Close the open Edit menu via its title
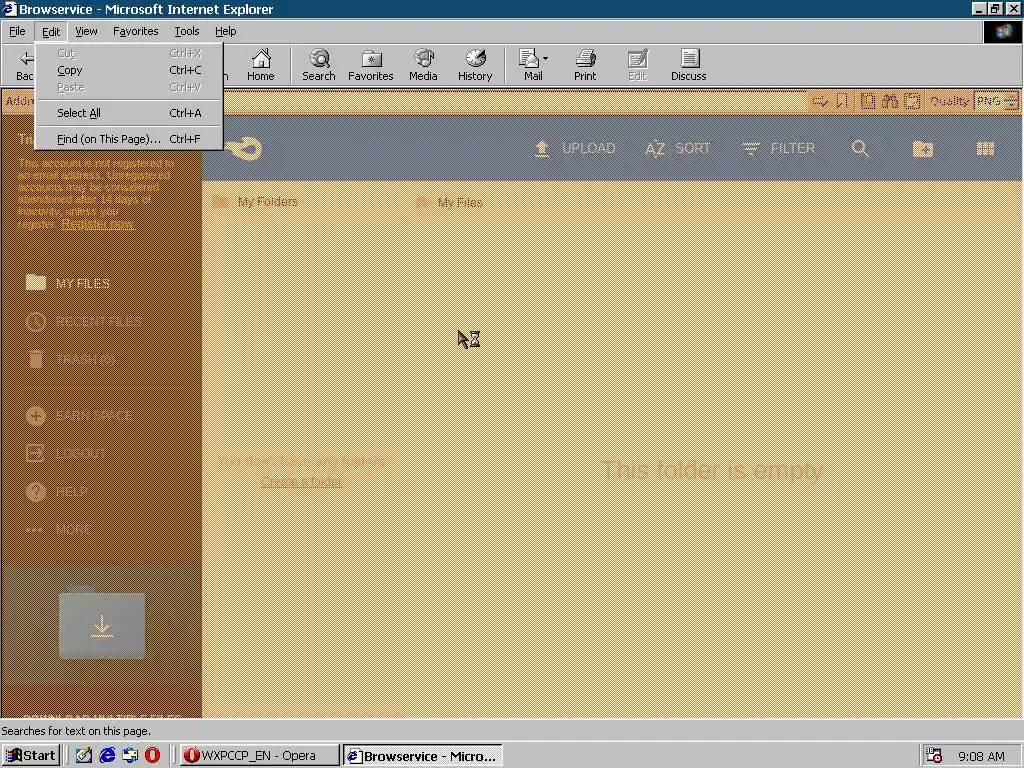 (x=50, y=31)
